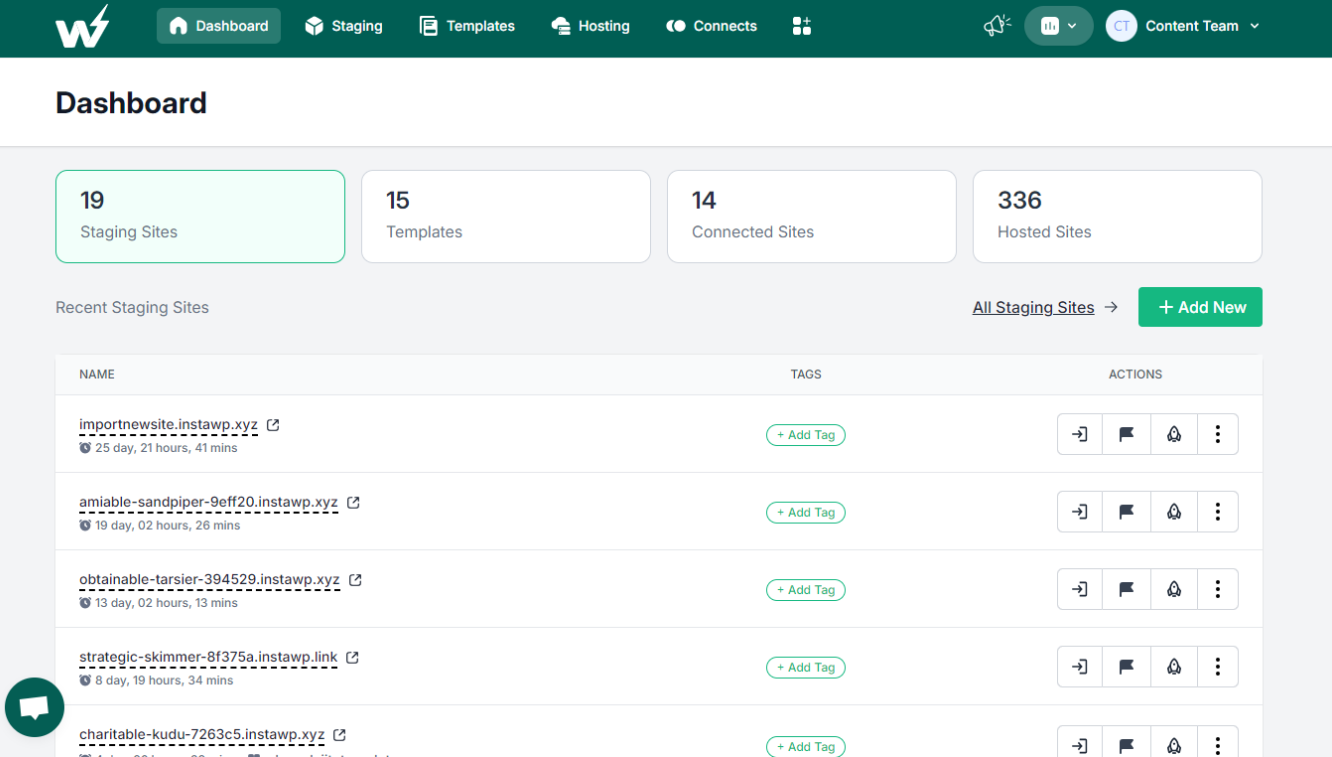Open the Staging tab
Image resolution: width=1332 pixels, height=757 pixels.
[x=344, y=26]
